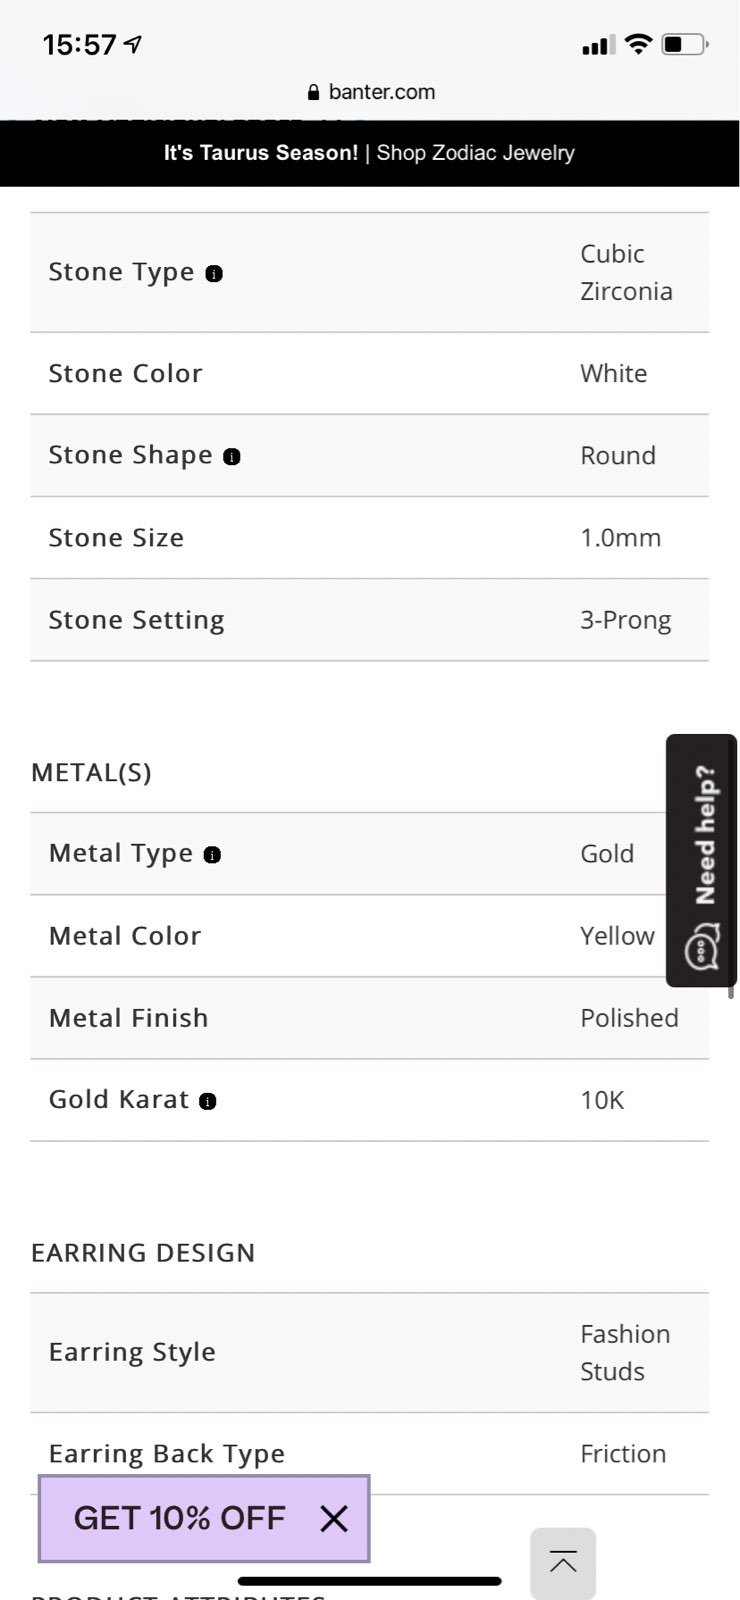Tap the Metal Finish Polished row

[x=370, y=1018]
